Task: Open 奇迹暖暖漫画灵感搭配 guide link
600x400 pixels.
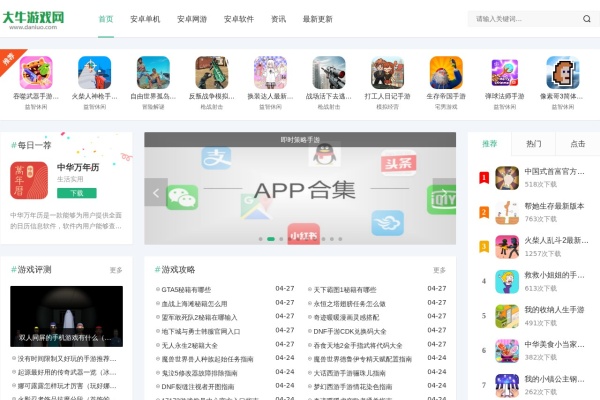Action: [346, 317]
